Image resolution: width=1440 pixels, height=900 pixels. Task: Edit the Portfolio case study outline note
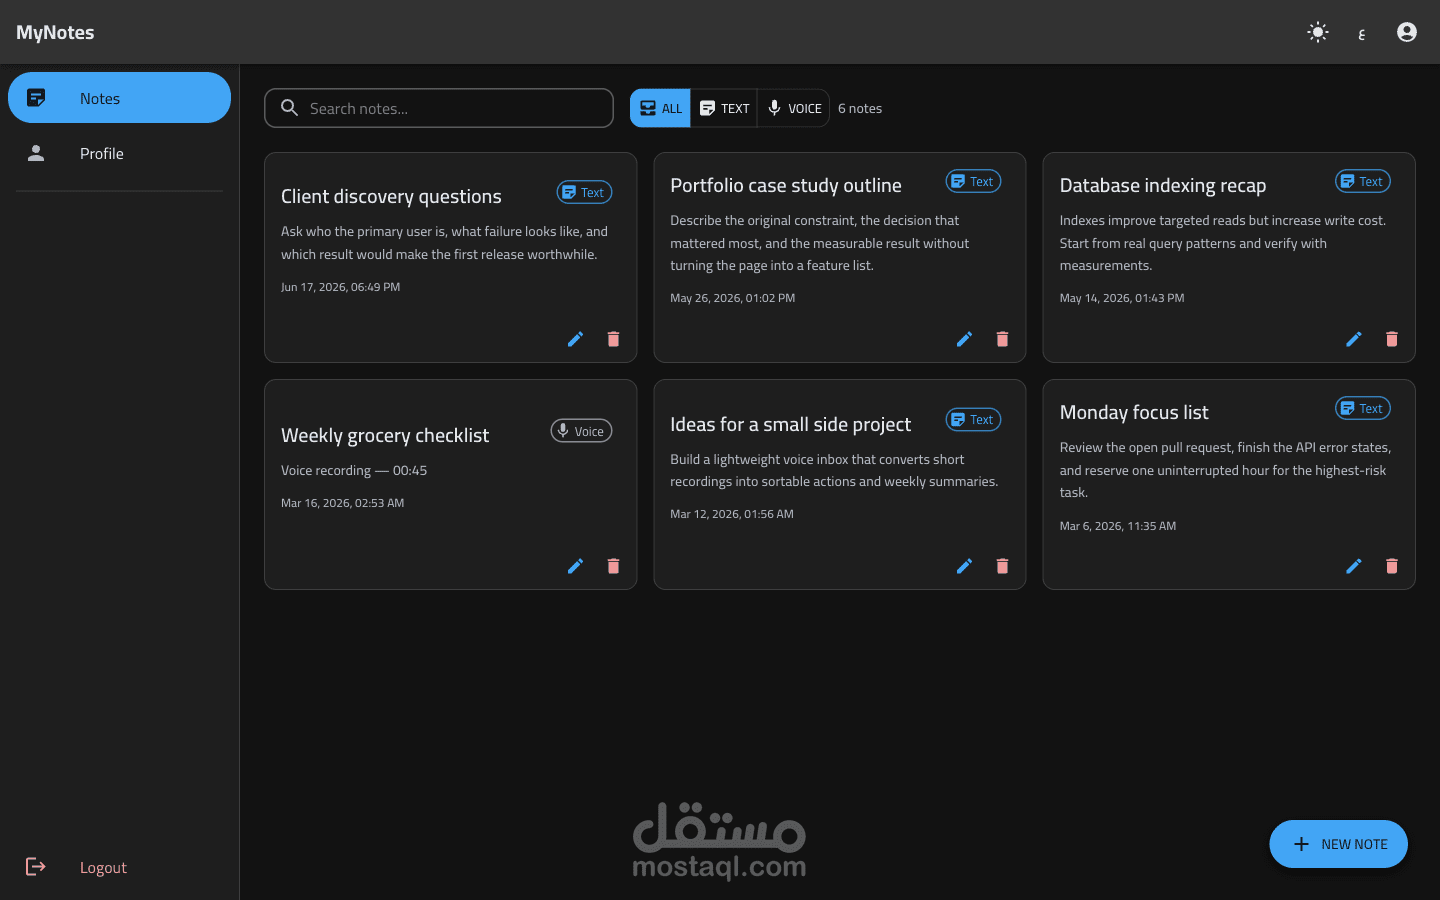tap(964, 339)
